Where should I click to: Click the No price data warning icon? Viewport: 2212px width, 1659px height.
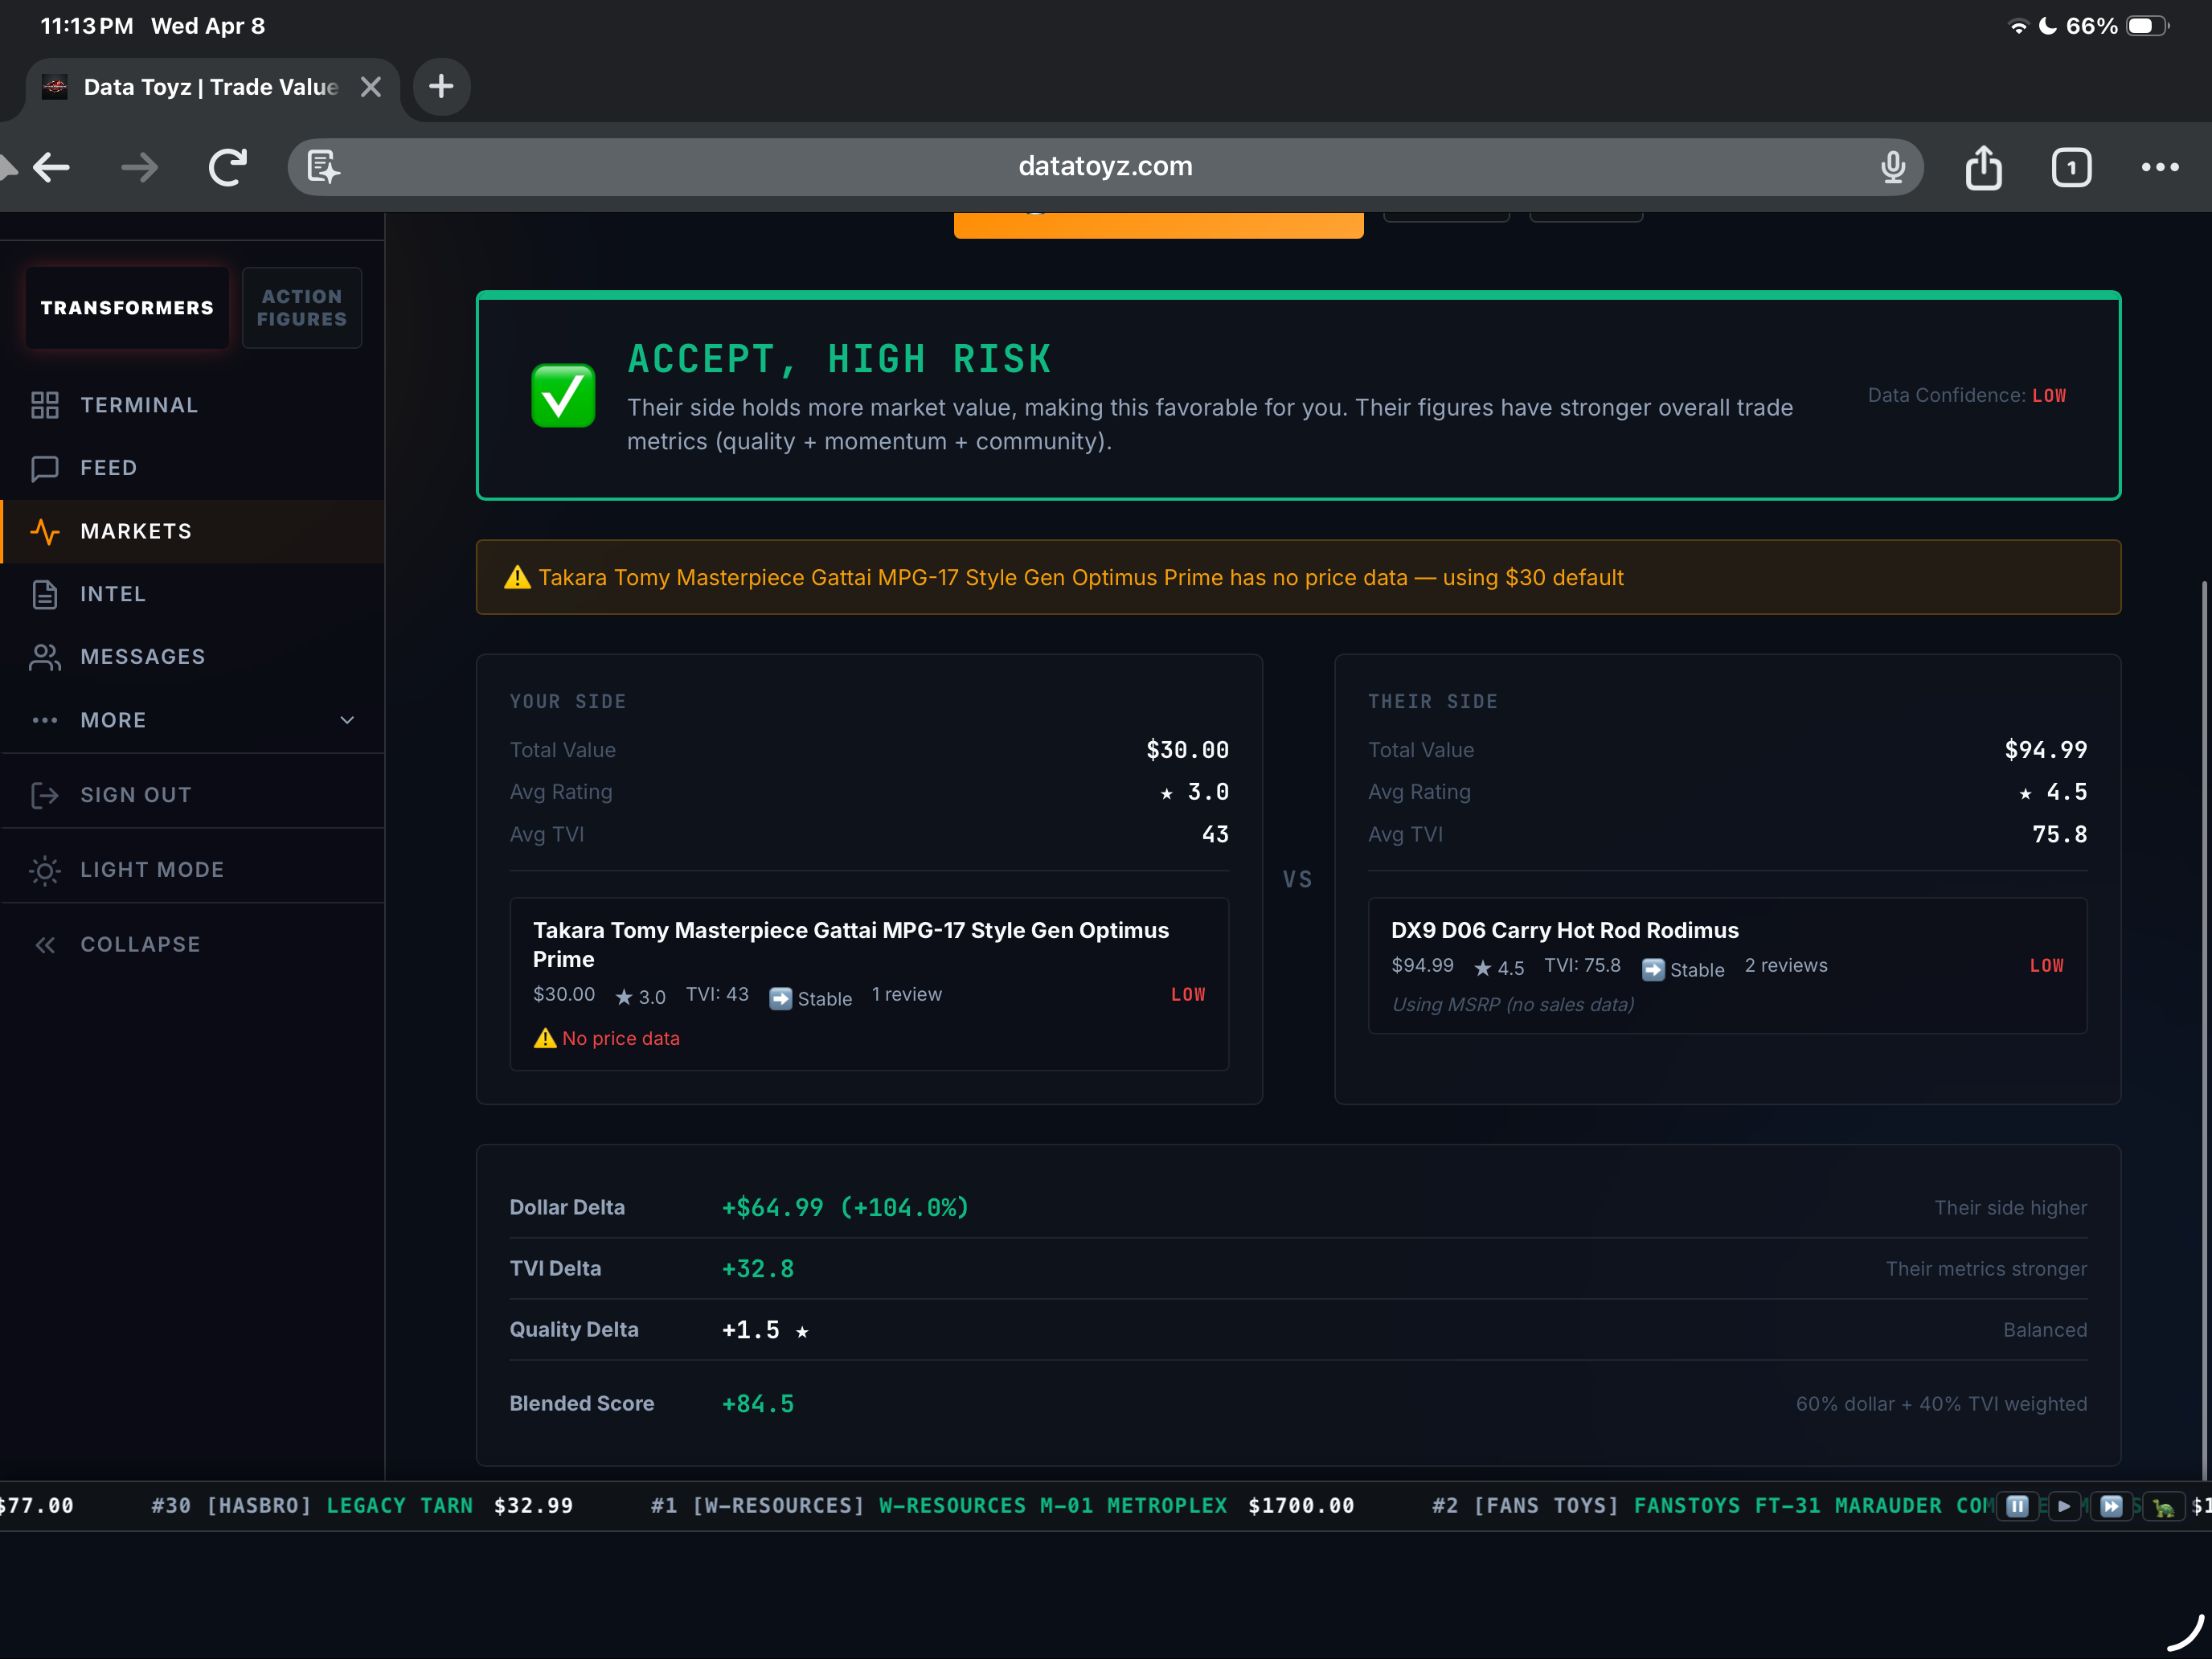(x=545, y=1038)
